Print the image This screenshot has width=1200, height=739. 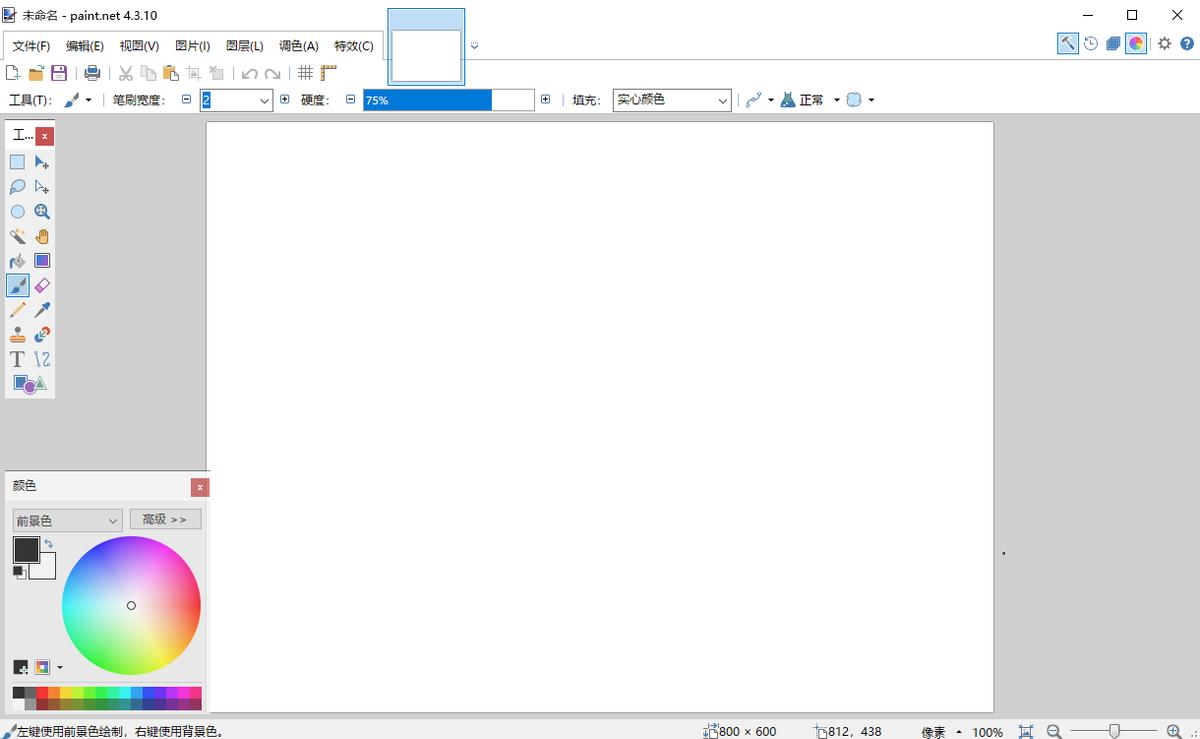(92, 73)
